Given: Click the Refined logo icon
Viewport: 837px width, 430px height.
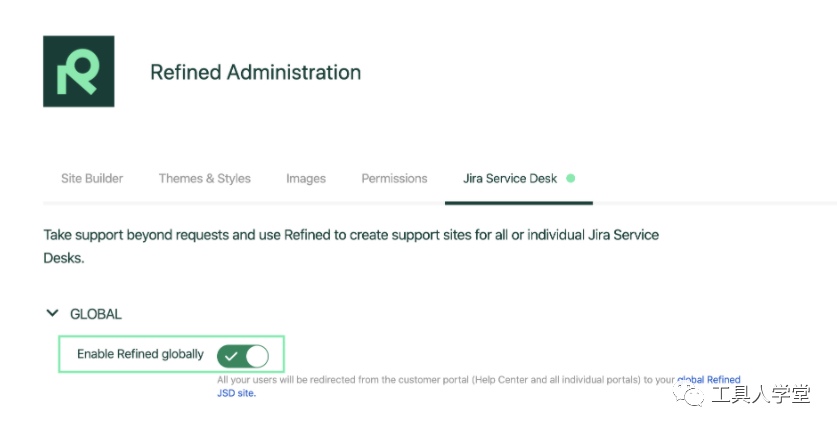Looking at the screenshot, I should click(78, 71).
